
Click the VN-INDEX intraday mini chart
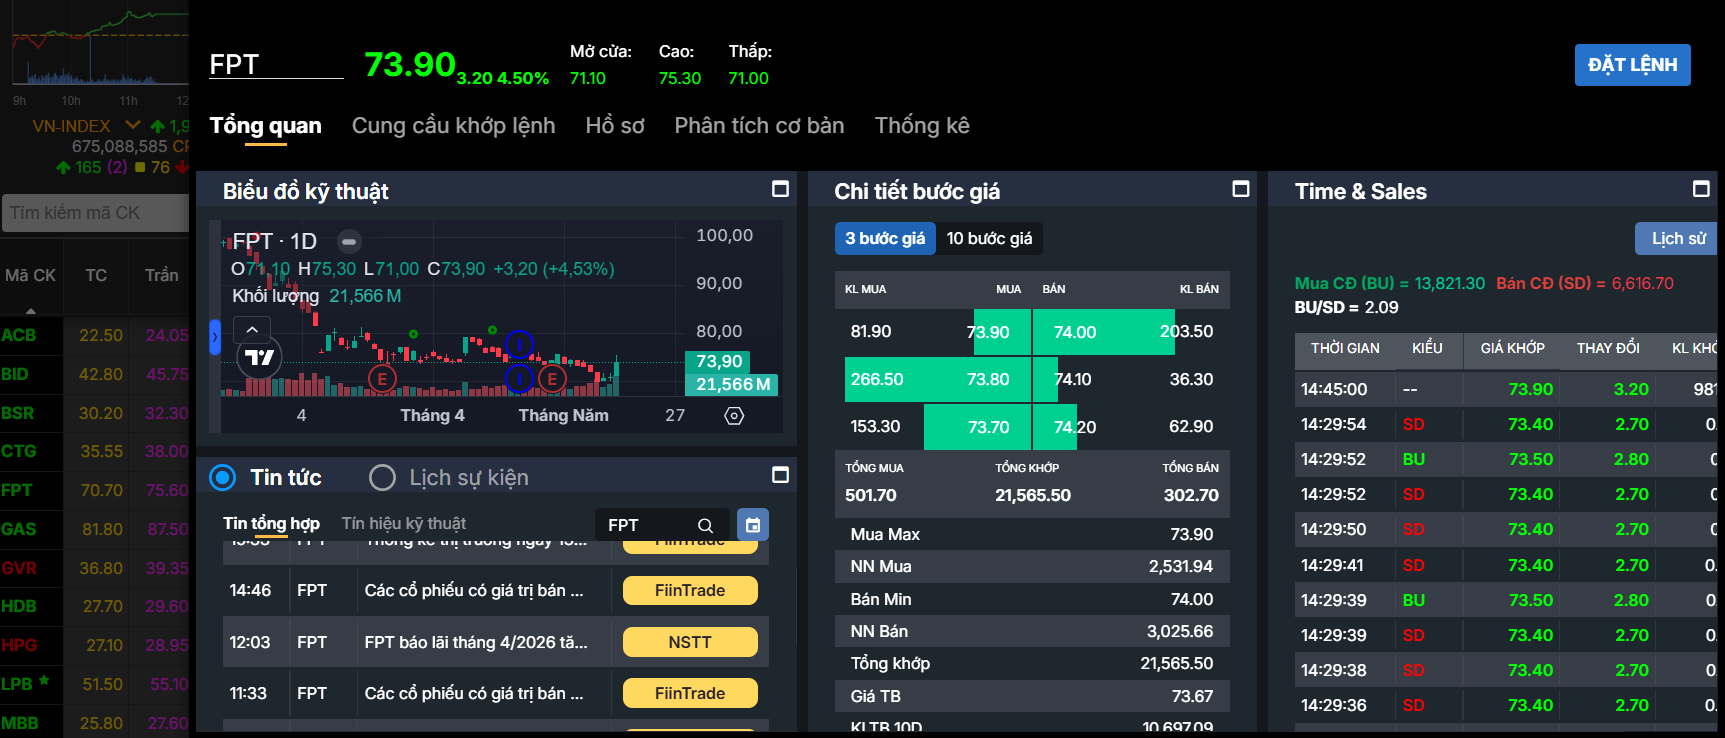pos(100,50)
